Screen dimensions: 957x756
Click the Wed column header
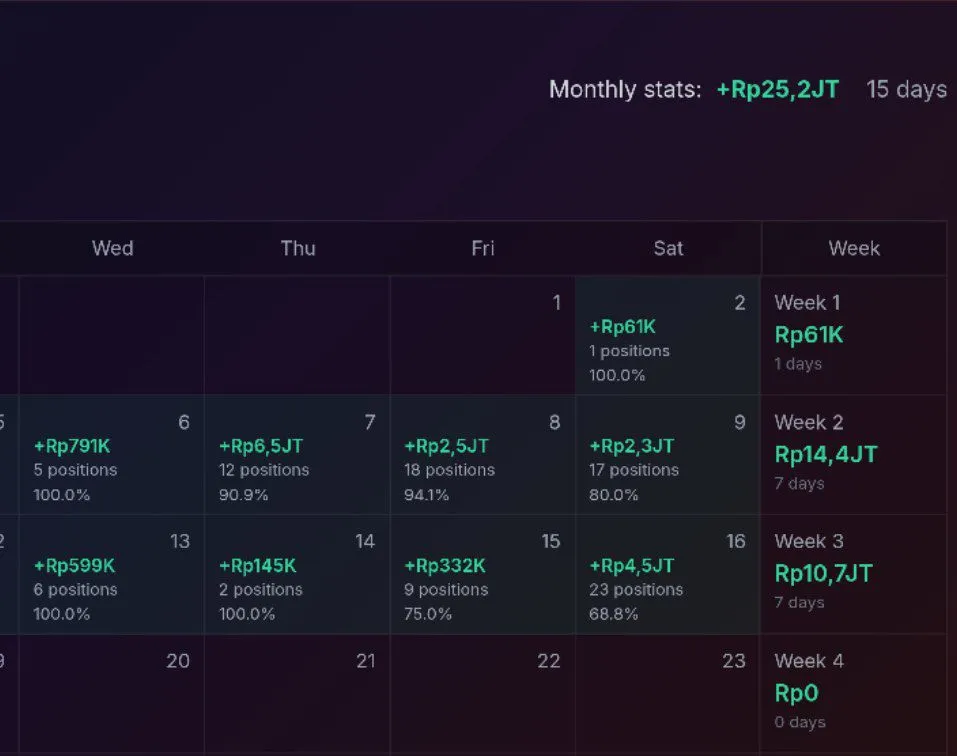coord(112,248)
